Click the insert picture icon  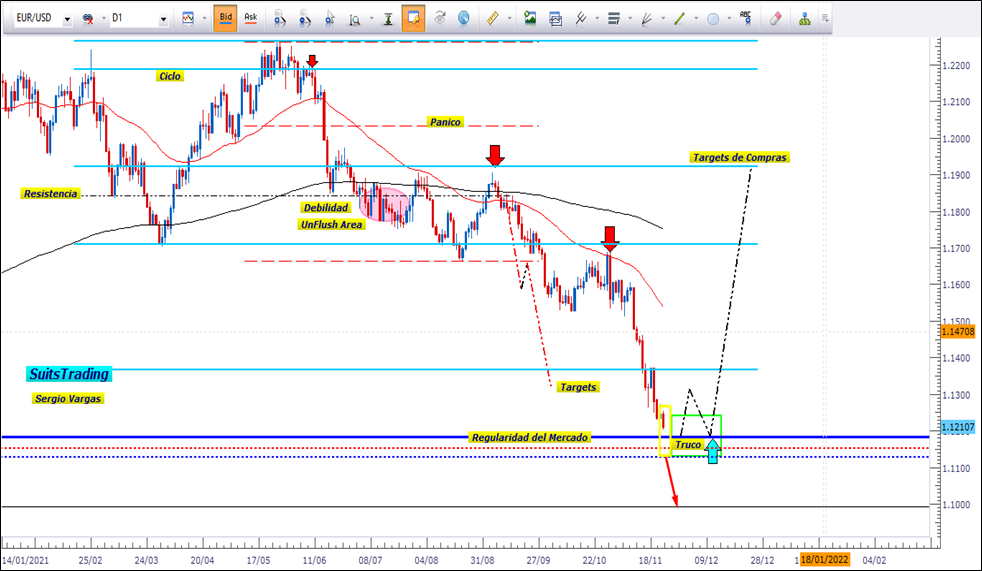pyautogui.click(x=530, y=18)
